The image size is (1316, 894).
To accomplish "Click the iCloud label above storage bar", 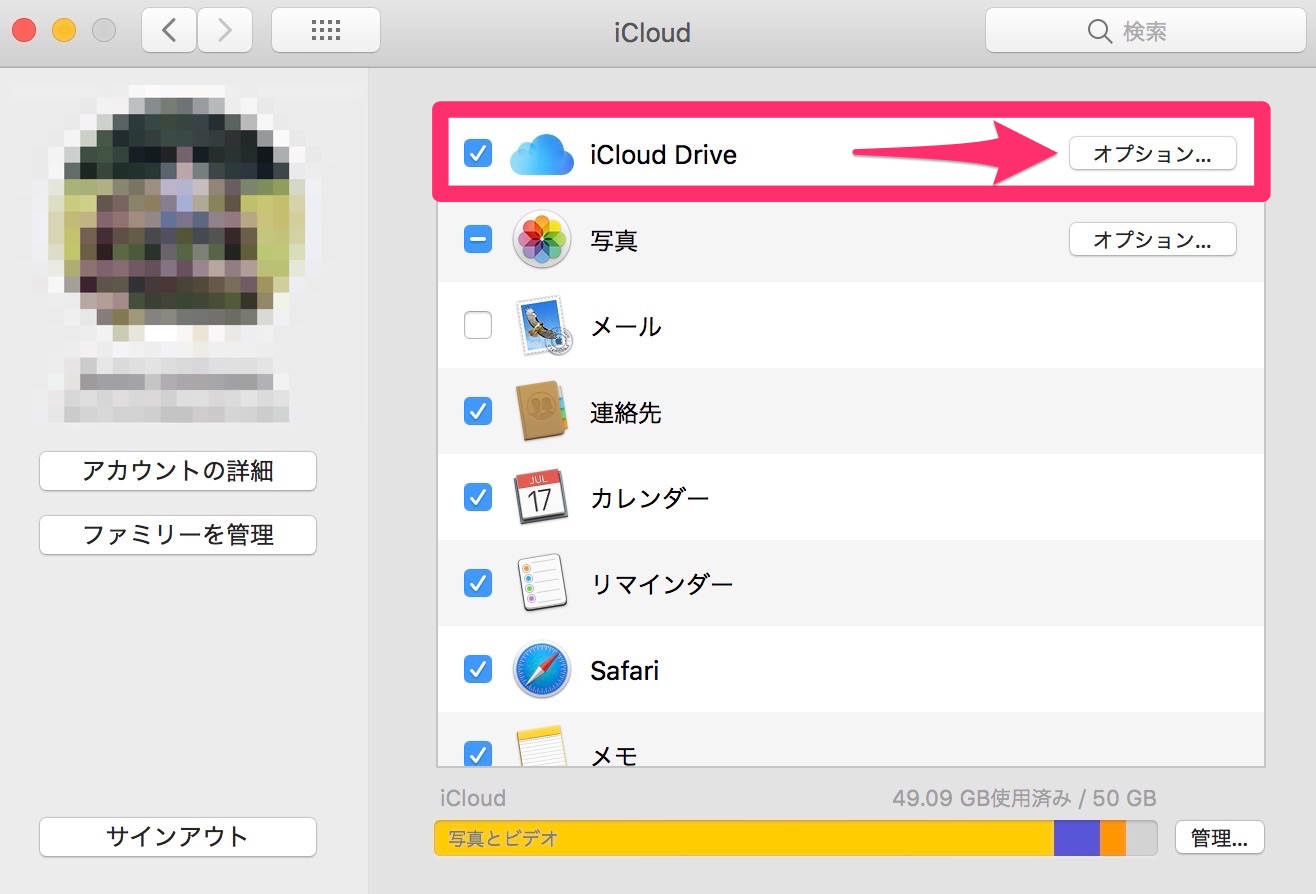I will coord(473,798).
